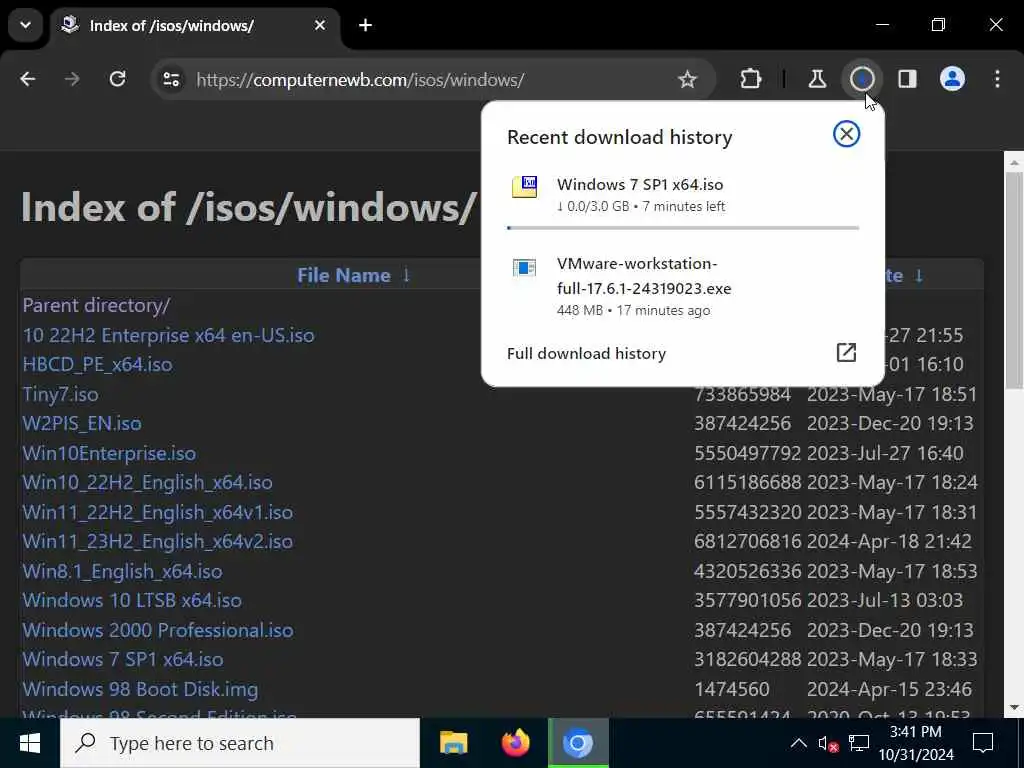Open the Parent directory link
This screenshot has height=768, width=1024.
coord(97,305)
